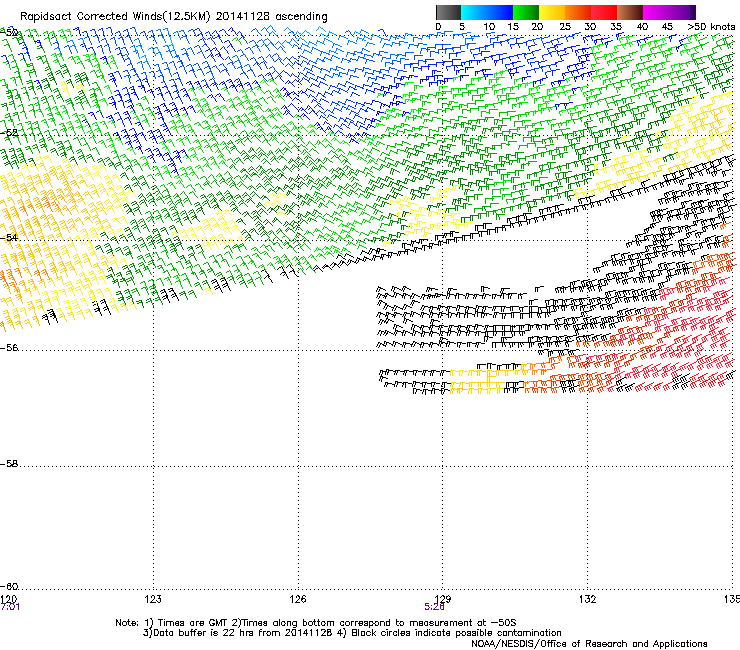Click the magenta 40-45 knots legend swatch
740x650 pixels.
656,12
